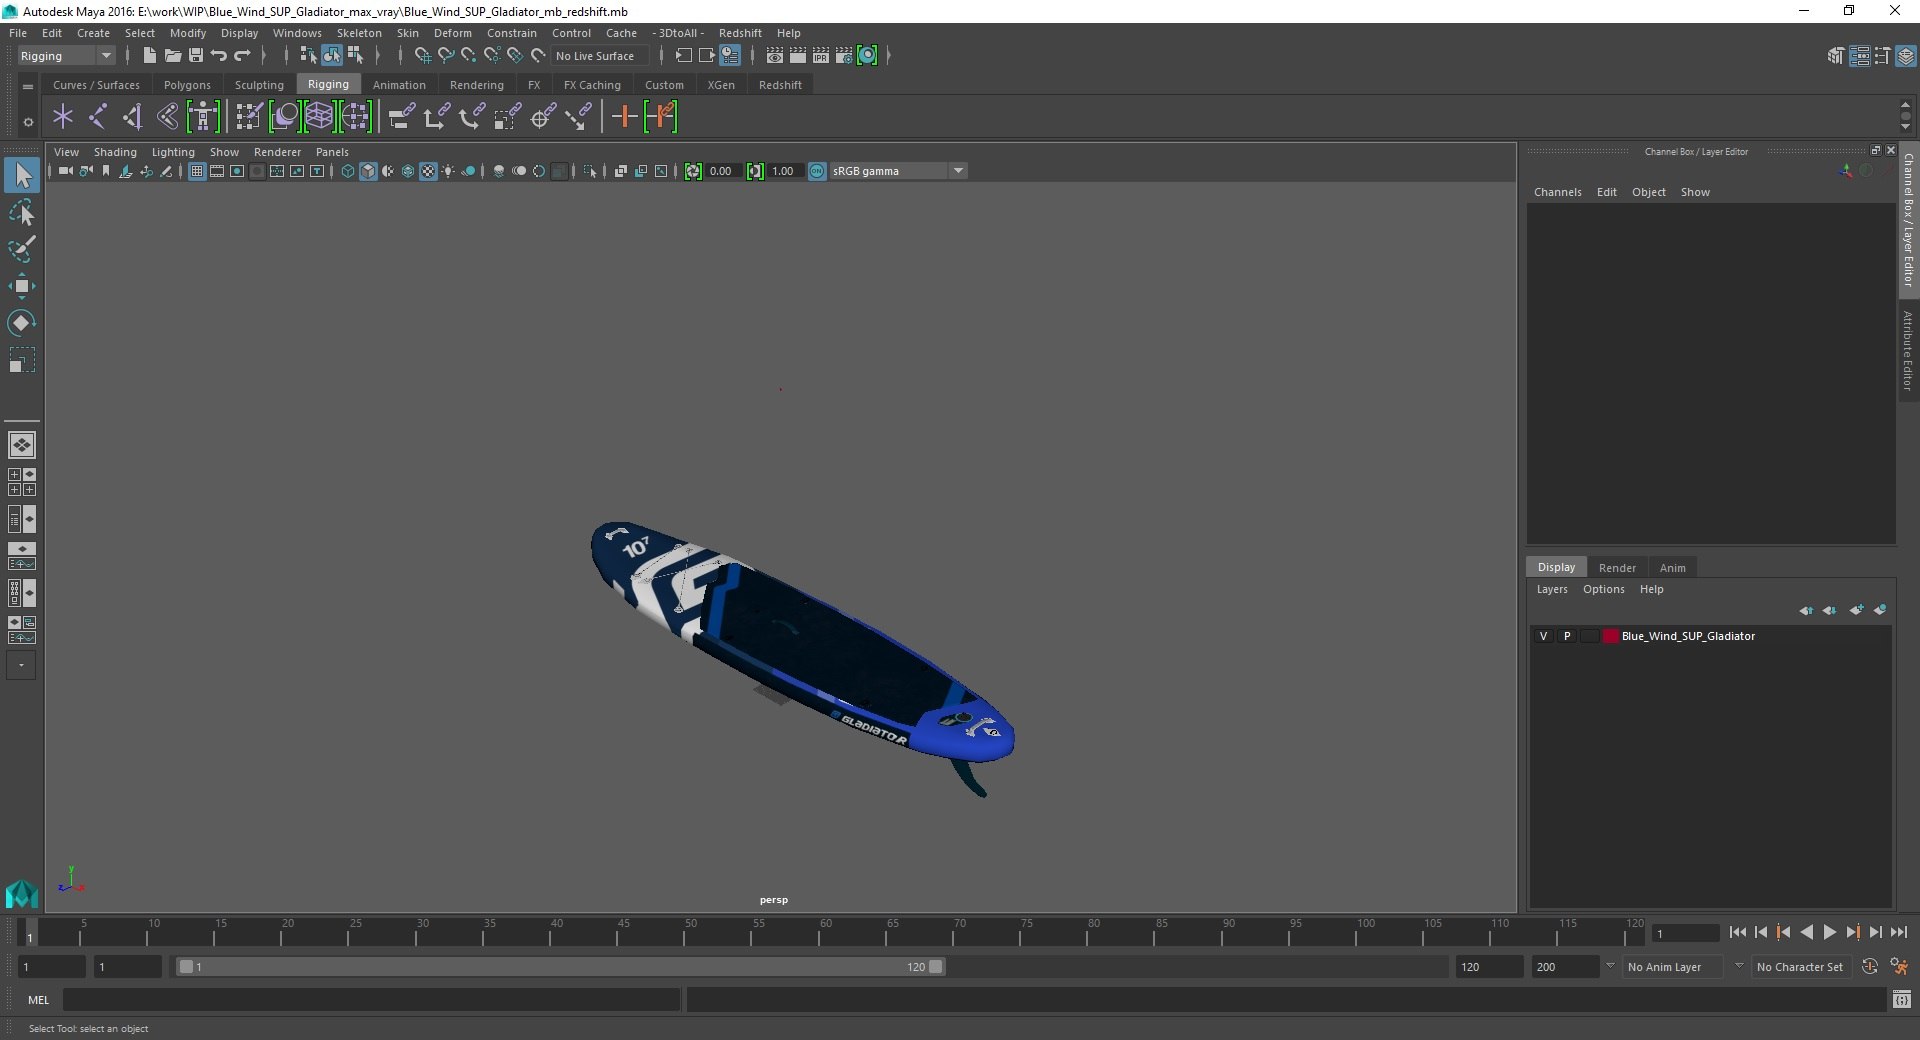Toggle color management sRGB button icon

coord(817,171)
